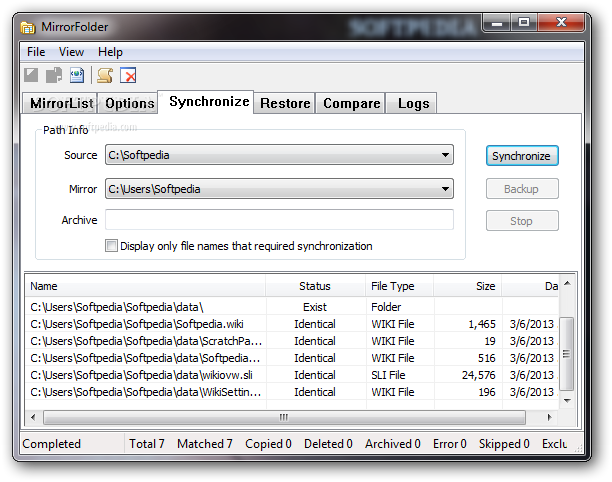Select the row data\ScratchPa...
The image size is (612, 482).
[x=292, y=341]
